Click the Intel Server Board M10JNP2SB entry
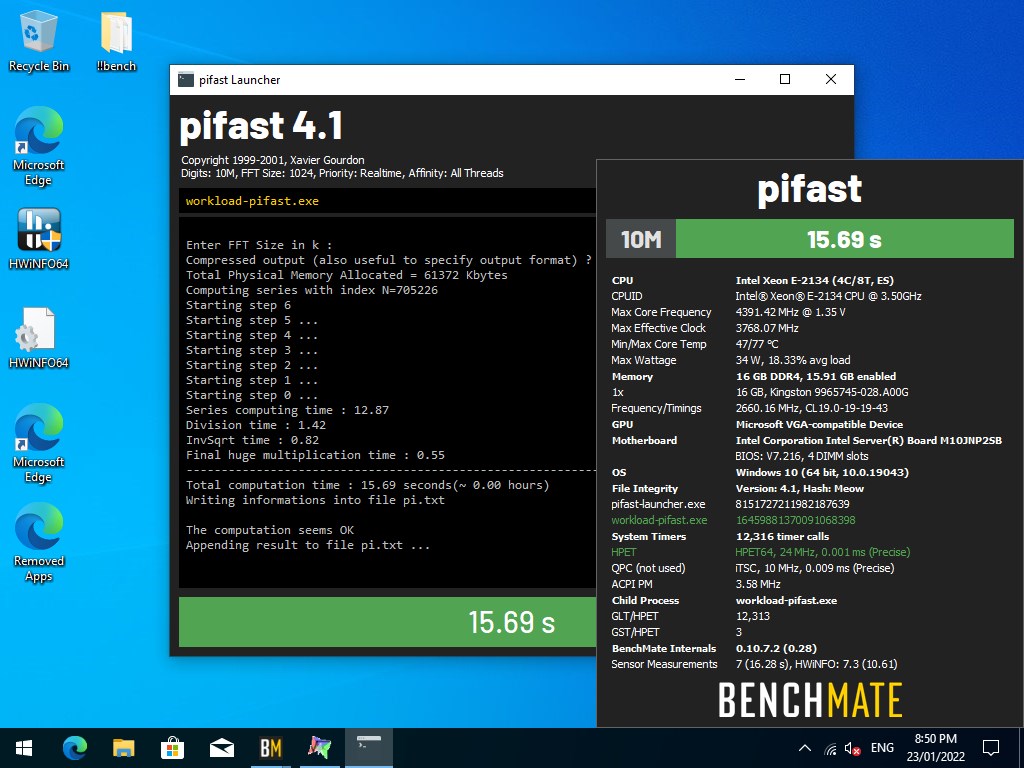 (869, 440)
